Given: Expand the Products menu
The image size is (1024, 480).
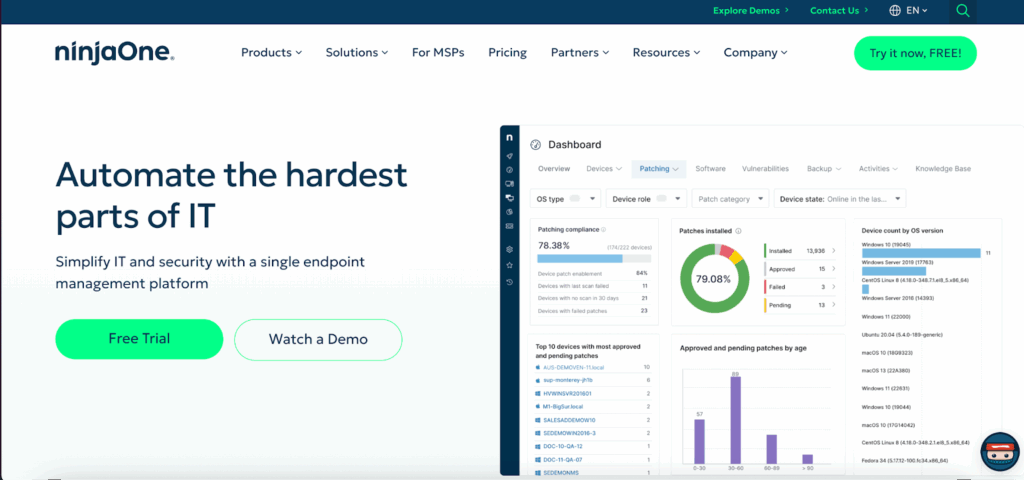Looking at the screenshot, I should click(271, 53).
